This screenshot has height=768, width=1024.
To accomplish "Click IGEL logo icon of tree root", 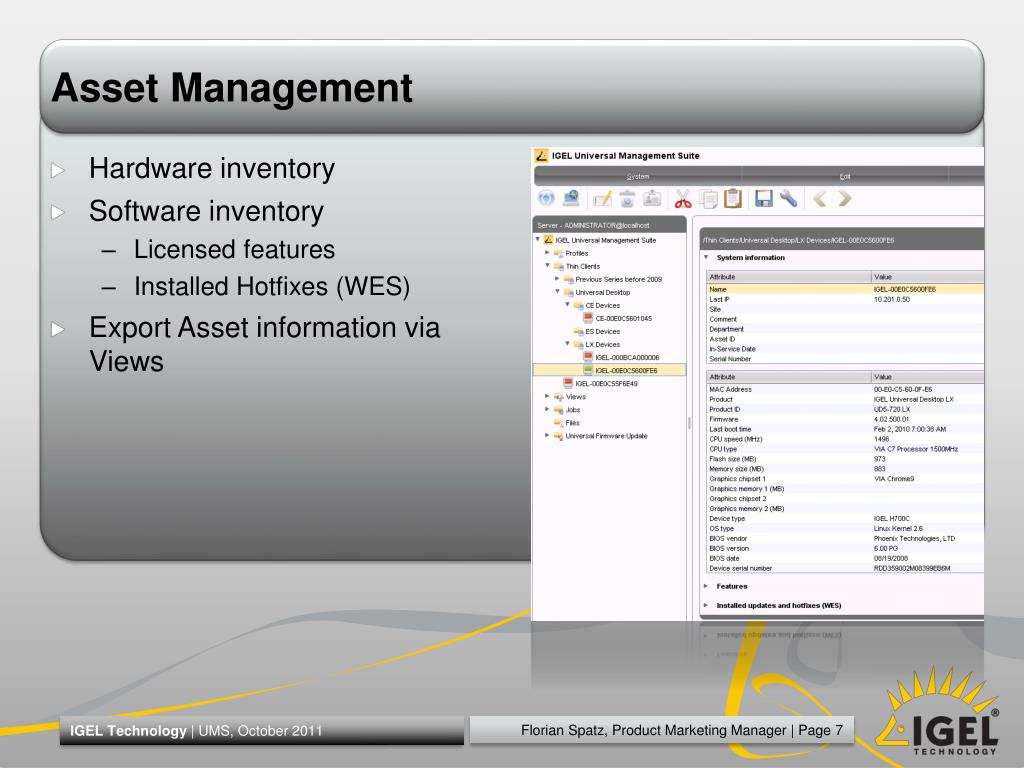I will coord(549,240).
